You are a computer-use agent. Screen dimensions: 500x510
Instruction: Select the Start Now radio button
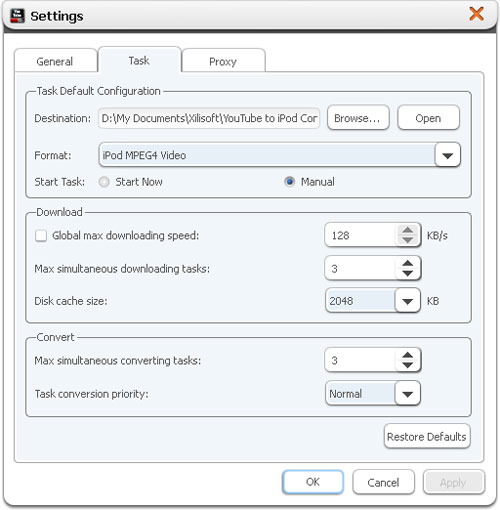point(104,182)
